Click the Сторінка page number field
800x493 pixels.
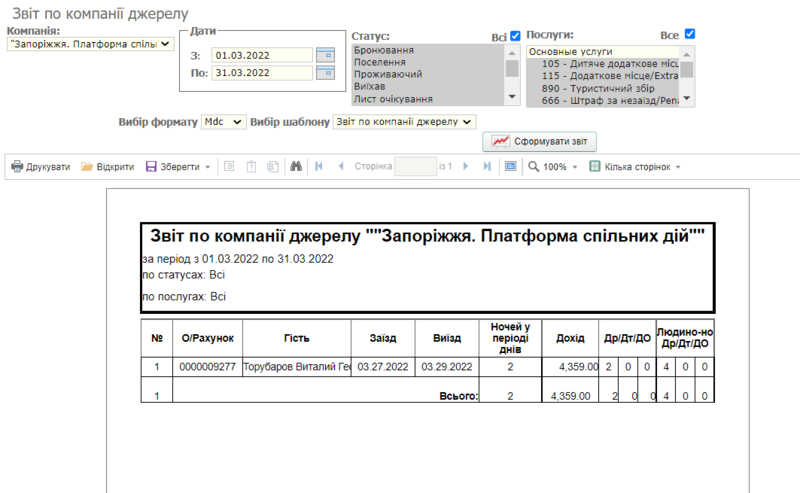tap(415, 167)
